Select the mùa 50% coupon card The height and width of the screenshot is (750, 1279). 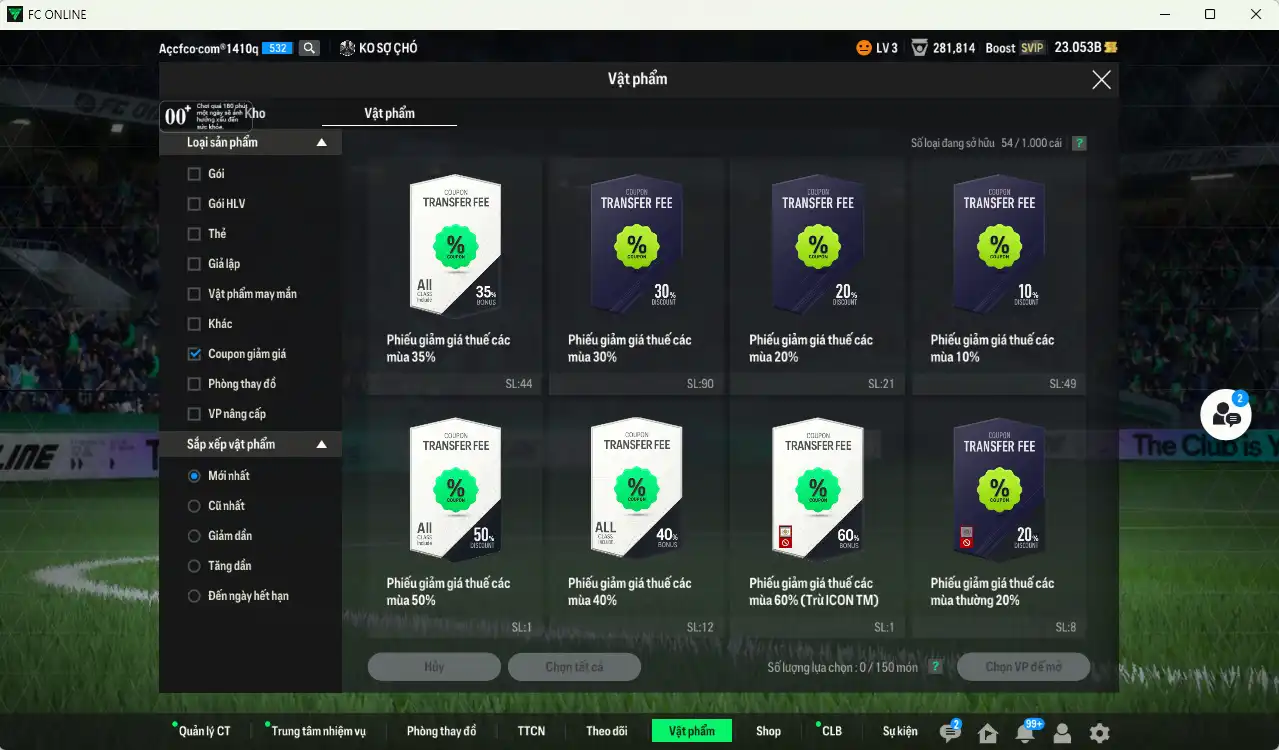455,519
